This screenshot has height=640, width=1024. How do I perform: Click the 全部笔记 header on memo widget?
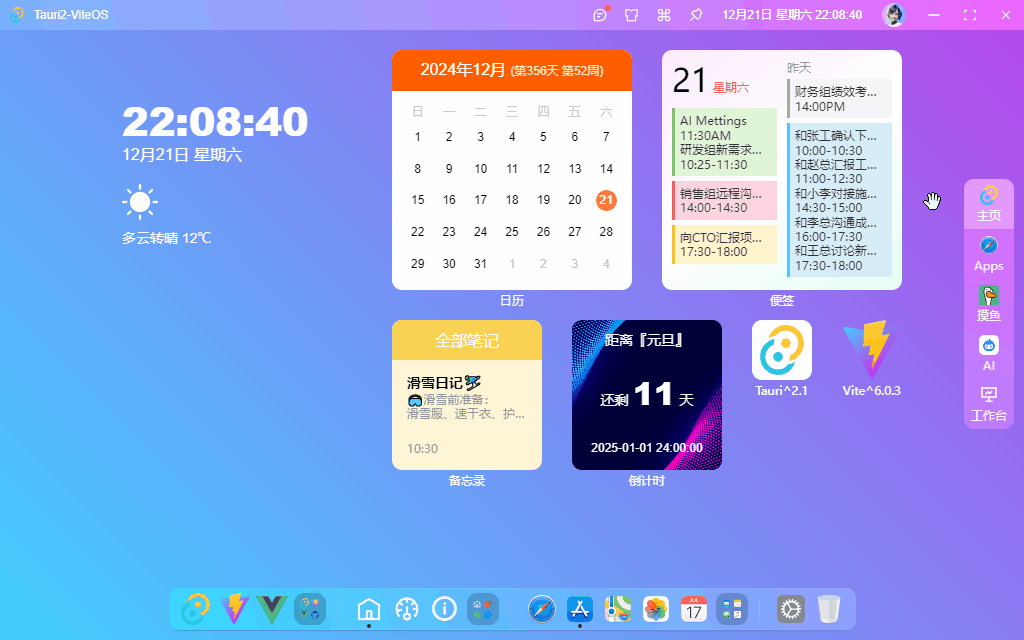click(467, 340)
